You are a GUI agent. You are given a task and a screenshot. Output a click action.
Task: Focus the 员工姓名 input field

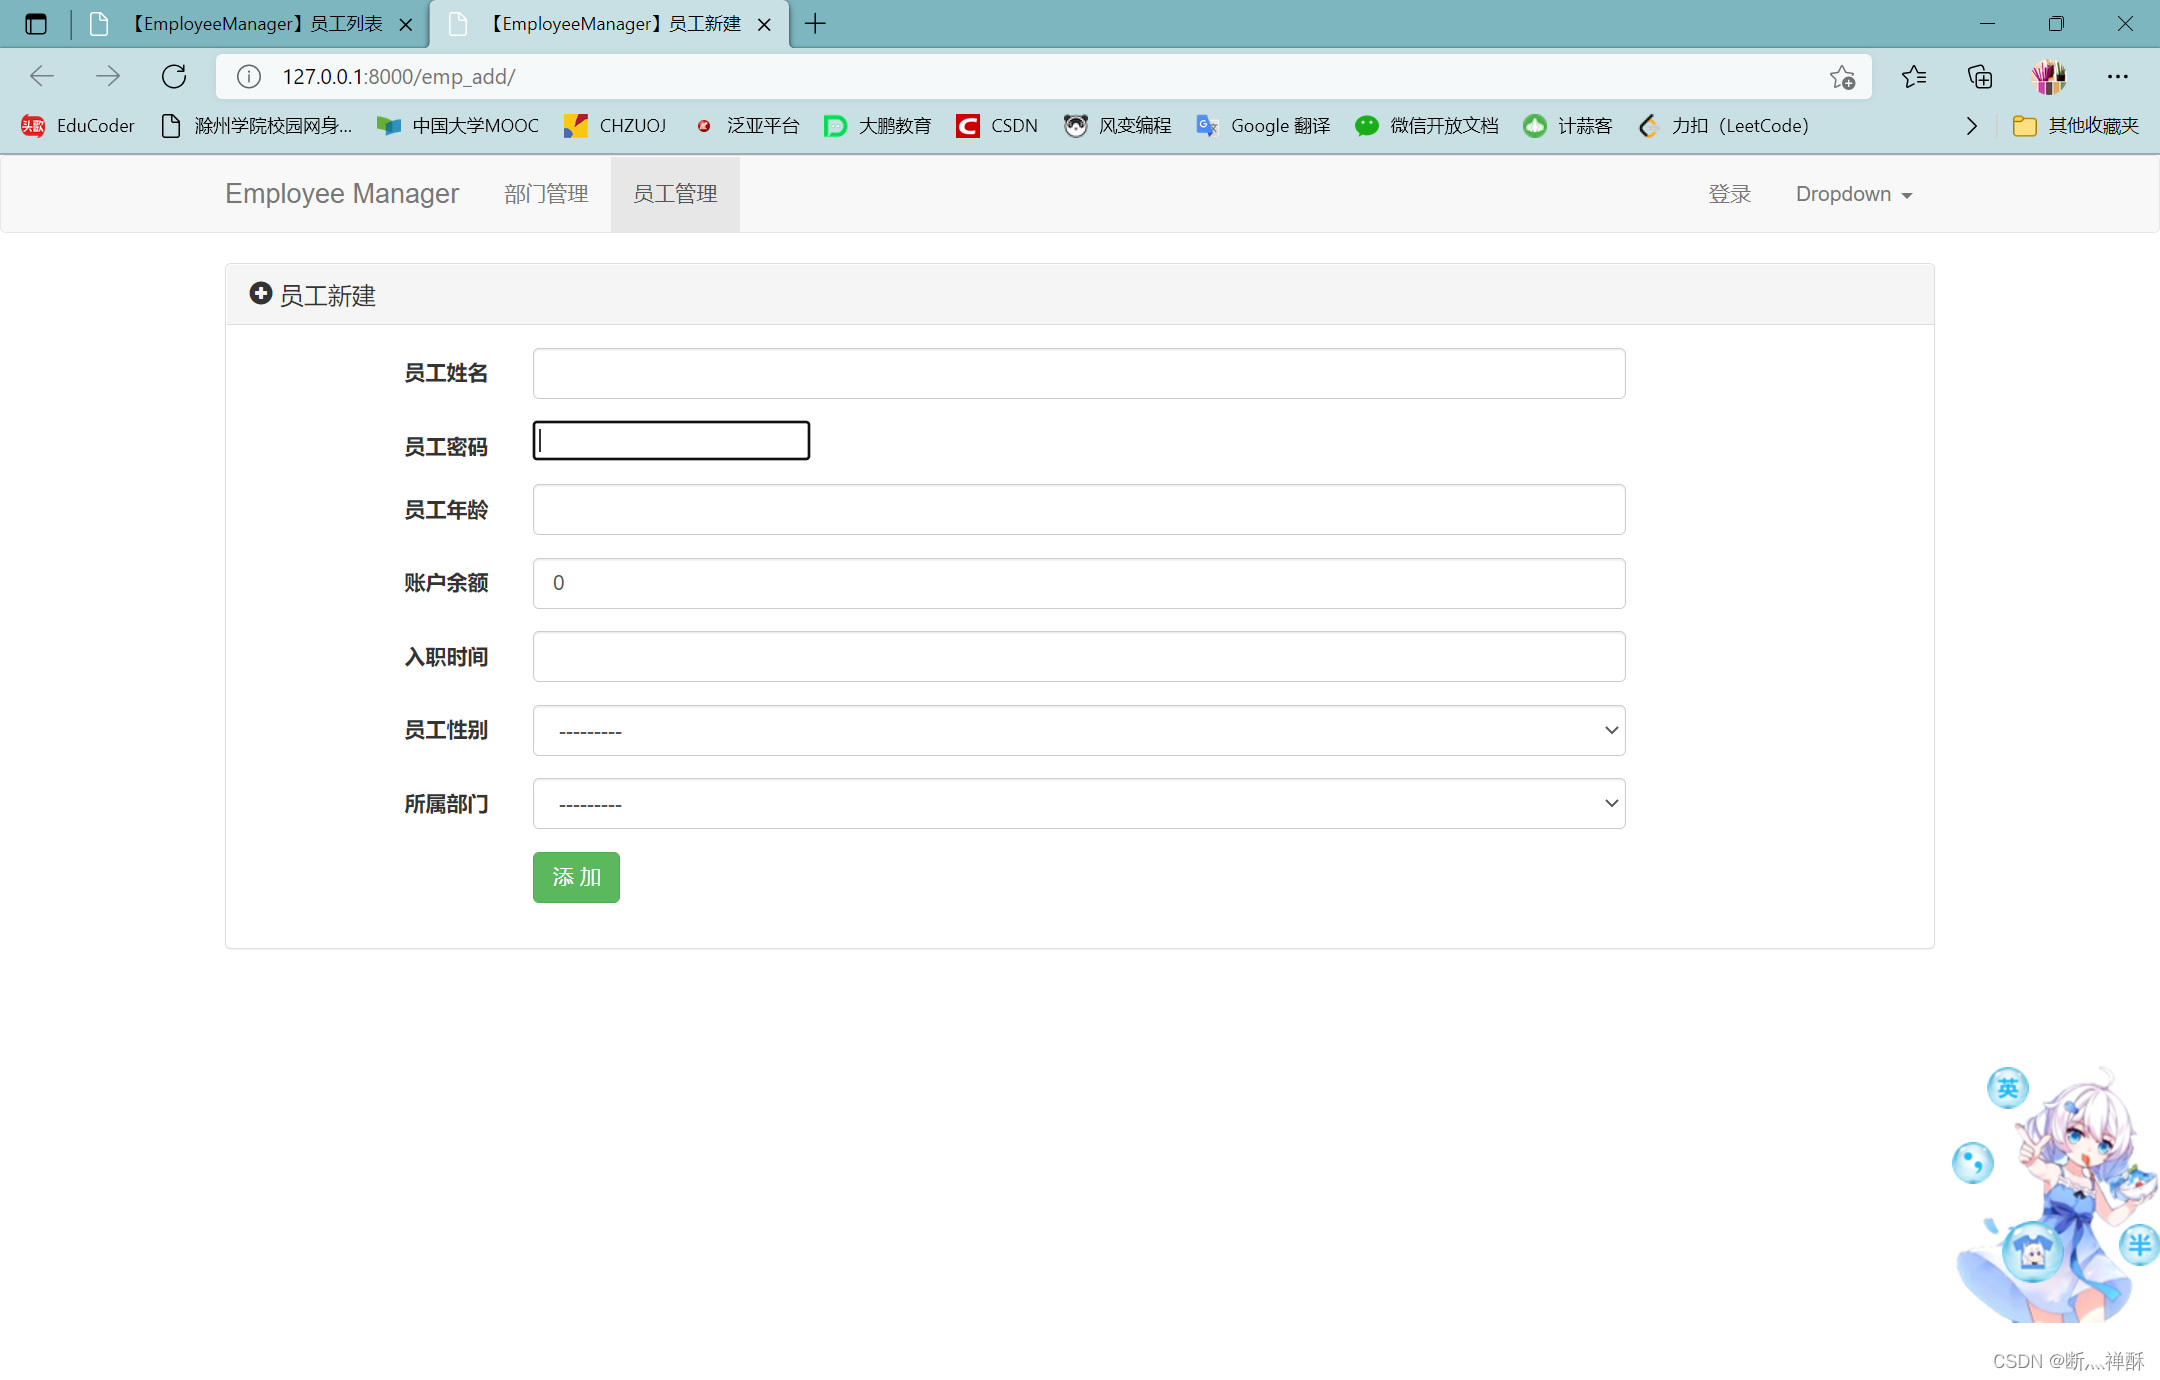pos(1078,373)
